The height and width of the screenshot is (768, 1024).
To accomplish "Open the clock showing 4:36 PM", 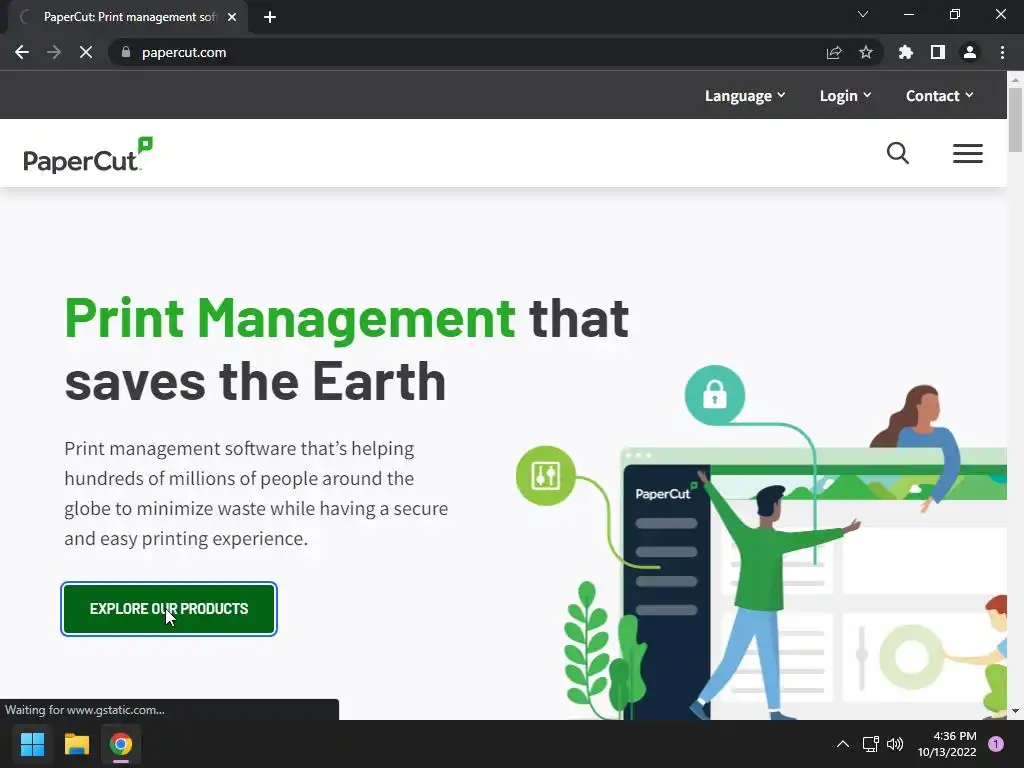I will pos(947,744).
